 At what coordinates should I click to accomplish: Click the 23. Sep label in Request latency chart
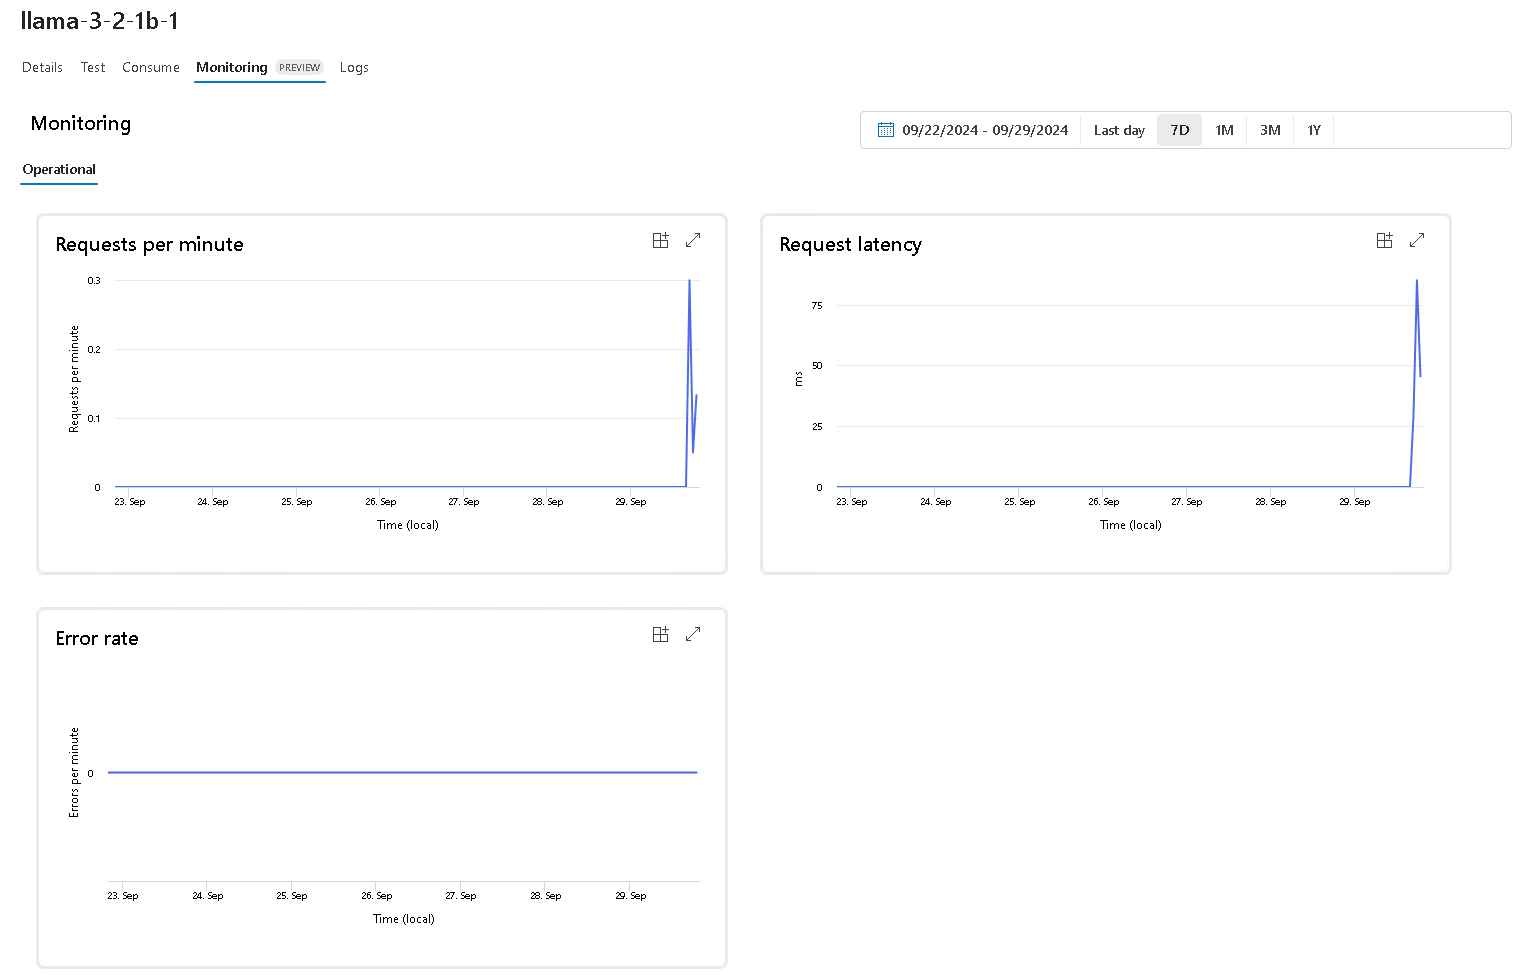point(852,502)
